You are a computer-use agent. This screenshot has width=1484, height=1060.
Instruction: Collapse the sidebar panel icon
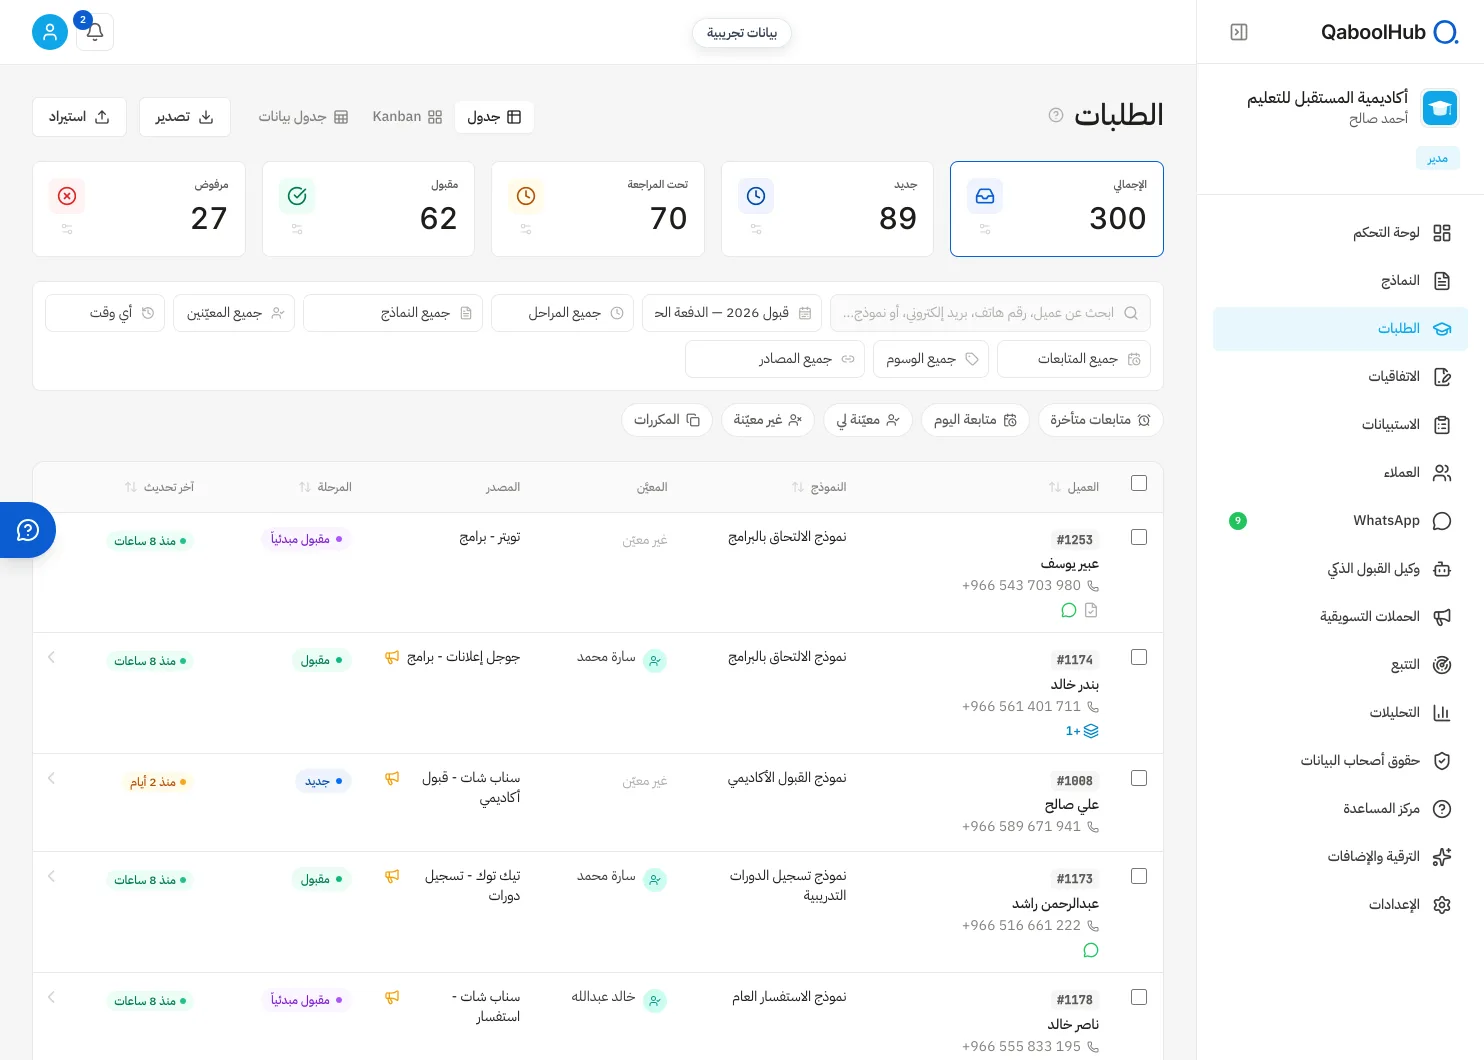1239,32
